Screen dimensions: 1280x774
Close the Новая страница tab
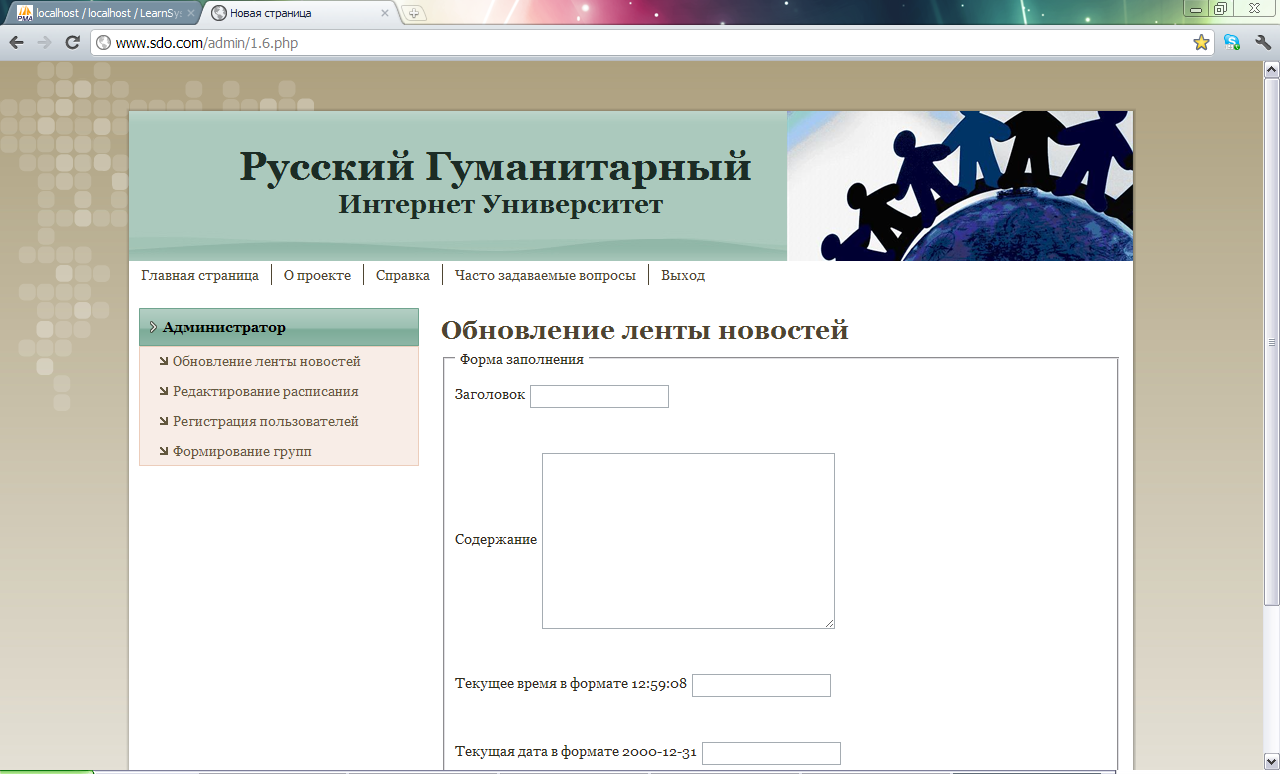[385, 13]
